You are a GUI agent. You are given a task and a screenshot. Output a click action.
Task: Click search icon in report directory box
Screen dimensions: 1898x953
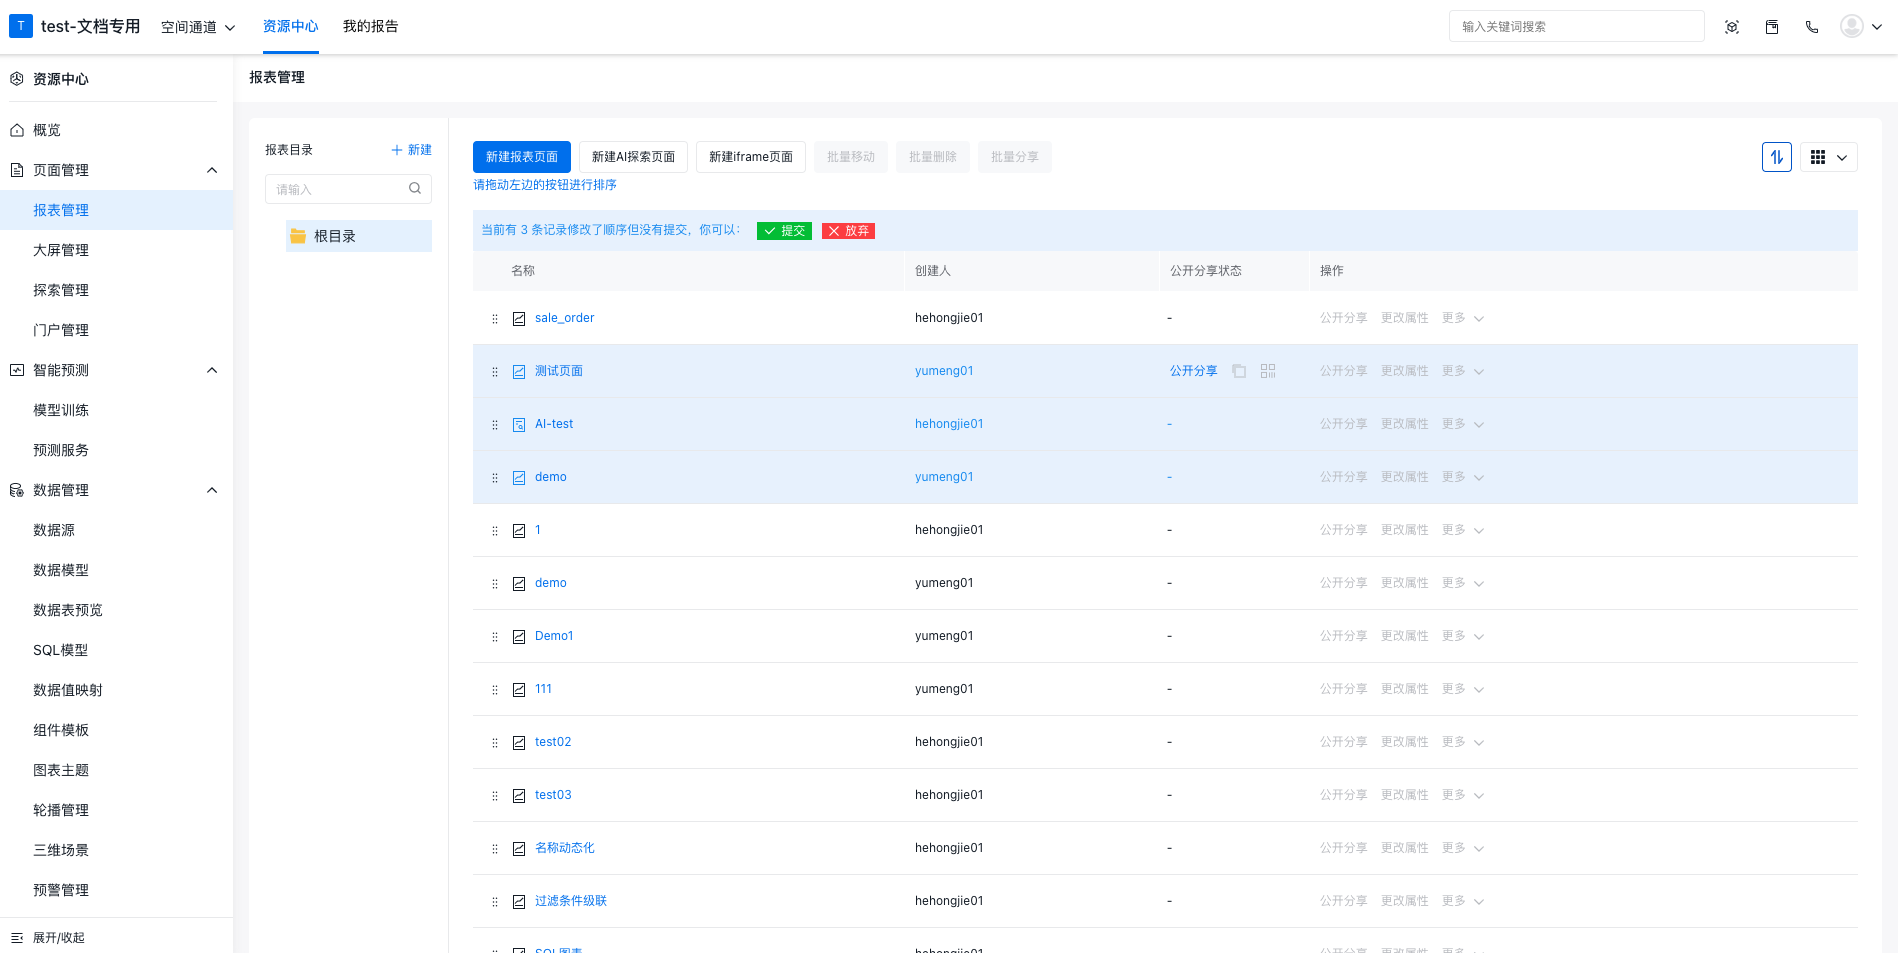tap(415, 188)
